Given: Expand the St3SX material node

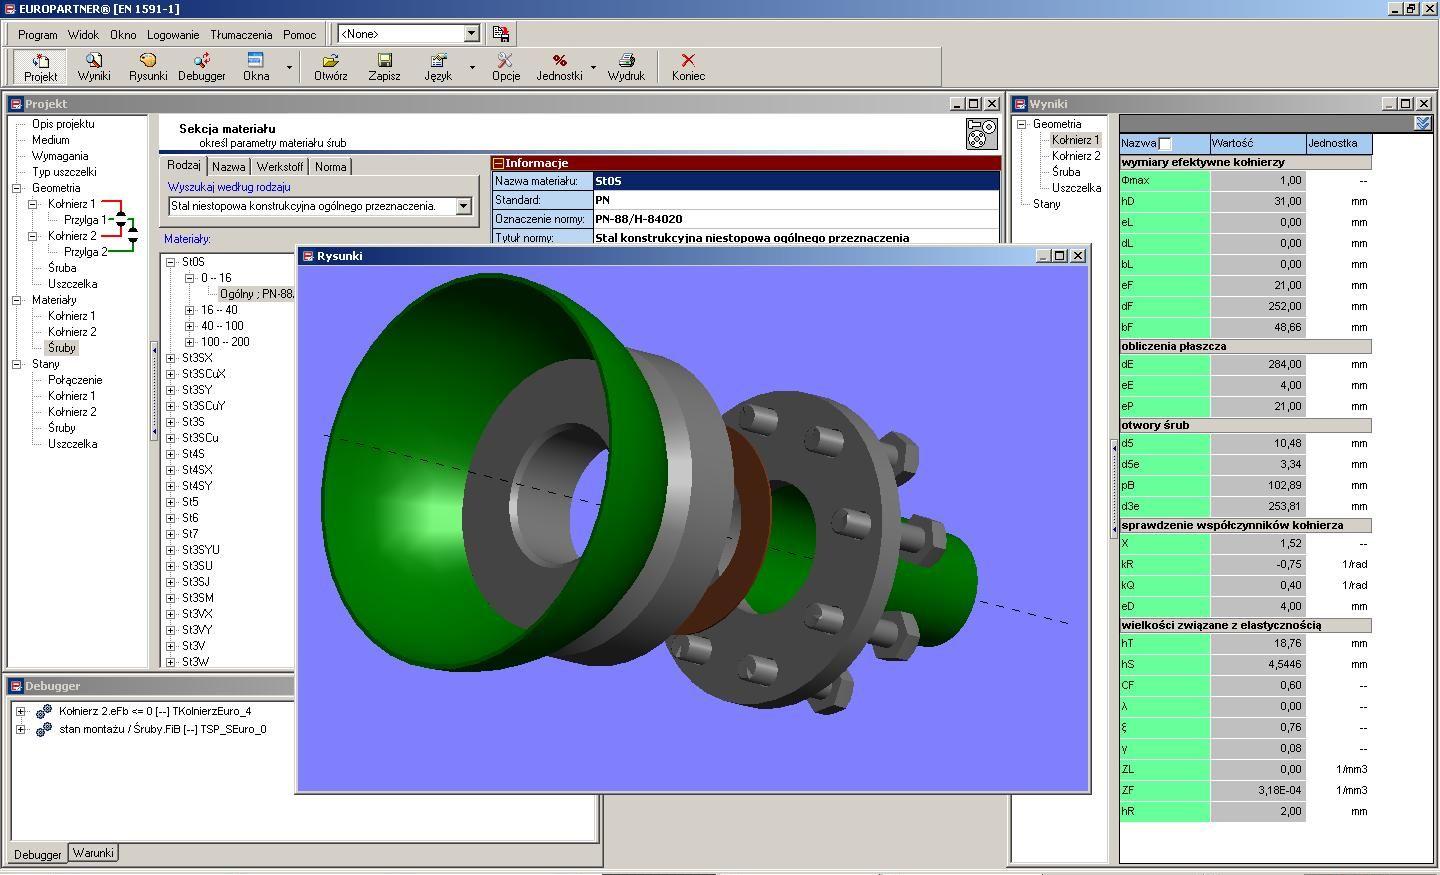Looking at the screenshot, I should (x=171, y=358).
